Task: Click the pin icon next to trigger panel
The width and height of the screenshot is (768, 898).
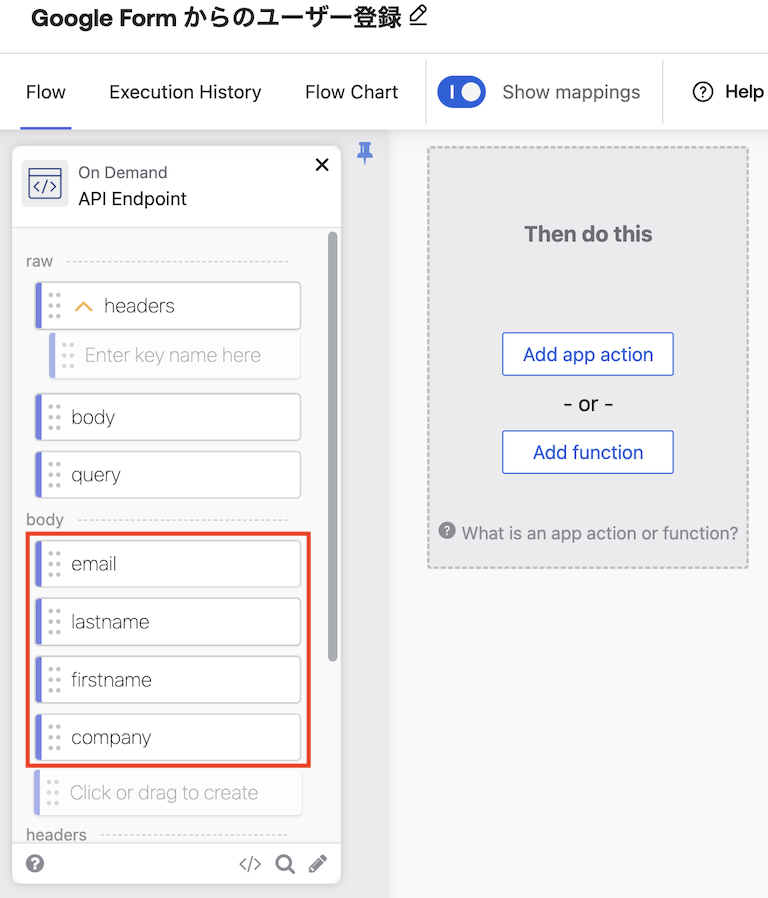Action: (365, 153)
